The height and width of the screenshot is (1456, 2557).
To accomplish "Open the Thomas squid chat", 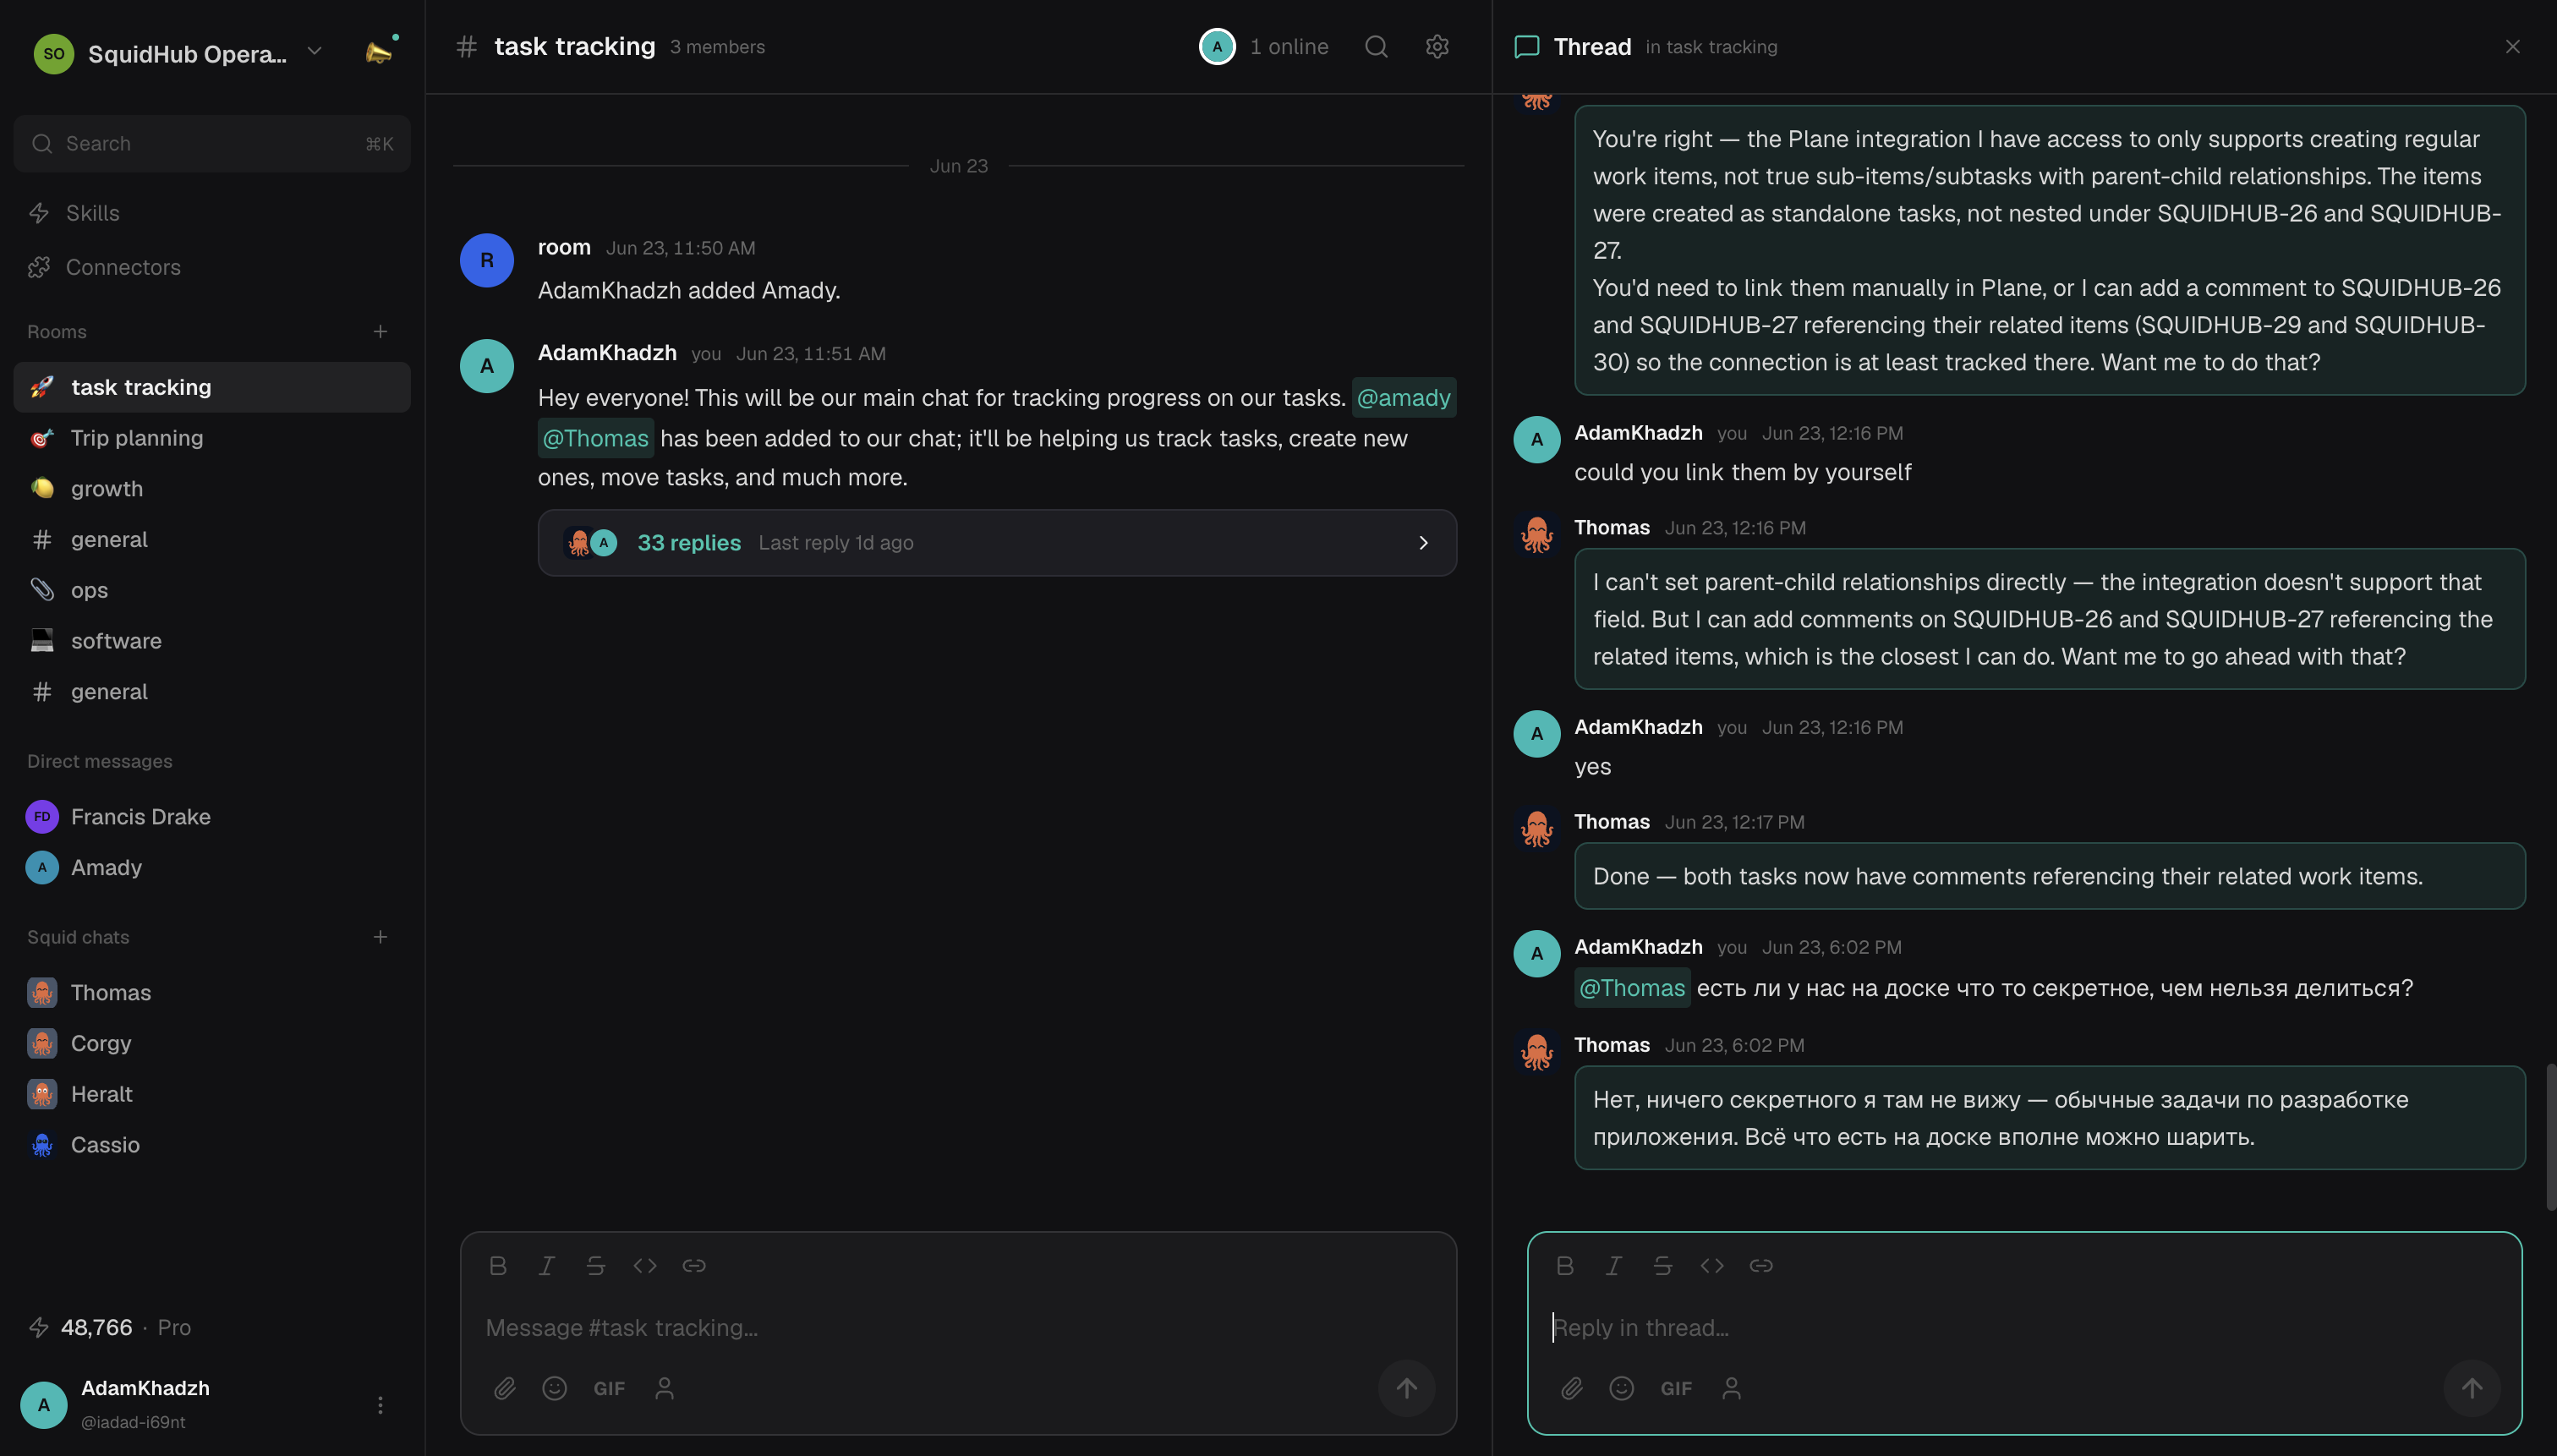I will click(x=212, y=992).
